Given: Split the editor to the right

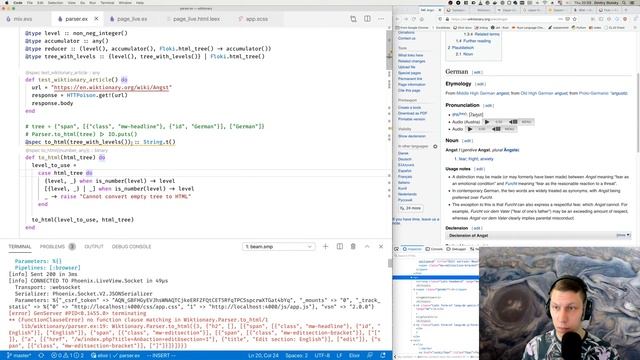Looking at the screenshot, I should [367, 19].
